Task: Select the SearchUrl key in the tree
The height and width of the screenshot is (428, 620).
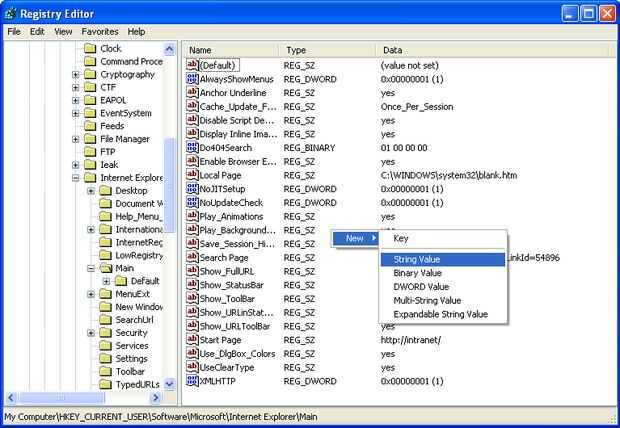Action: [x=134, y=320]
